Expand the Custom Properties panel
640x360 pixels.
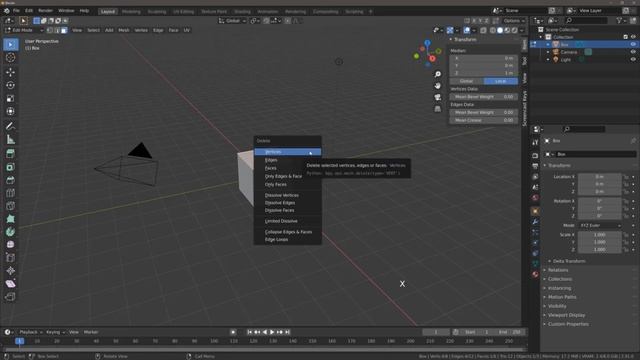pos(568,324)
